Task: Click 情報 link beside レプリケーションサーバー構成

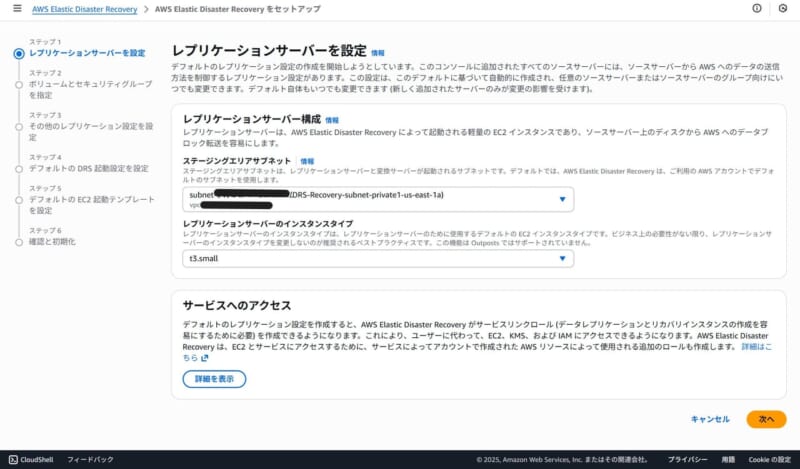Action: tap(332, 119)
